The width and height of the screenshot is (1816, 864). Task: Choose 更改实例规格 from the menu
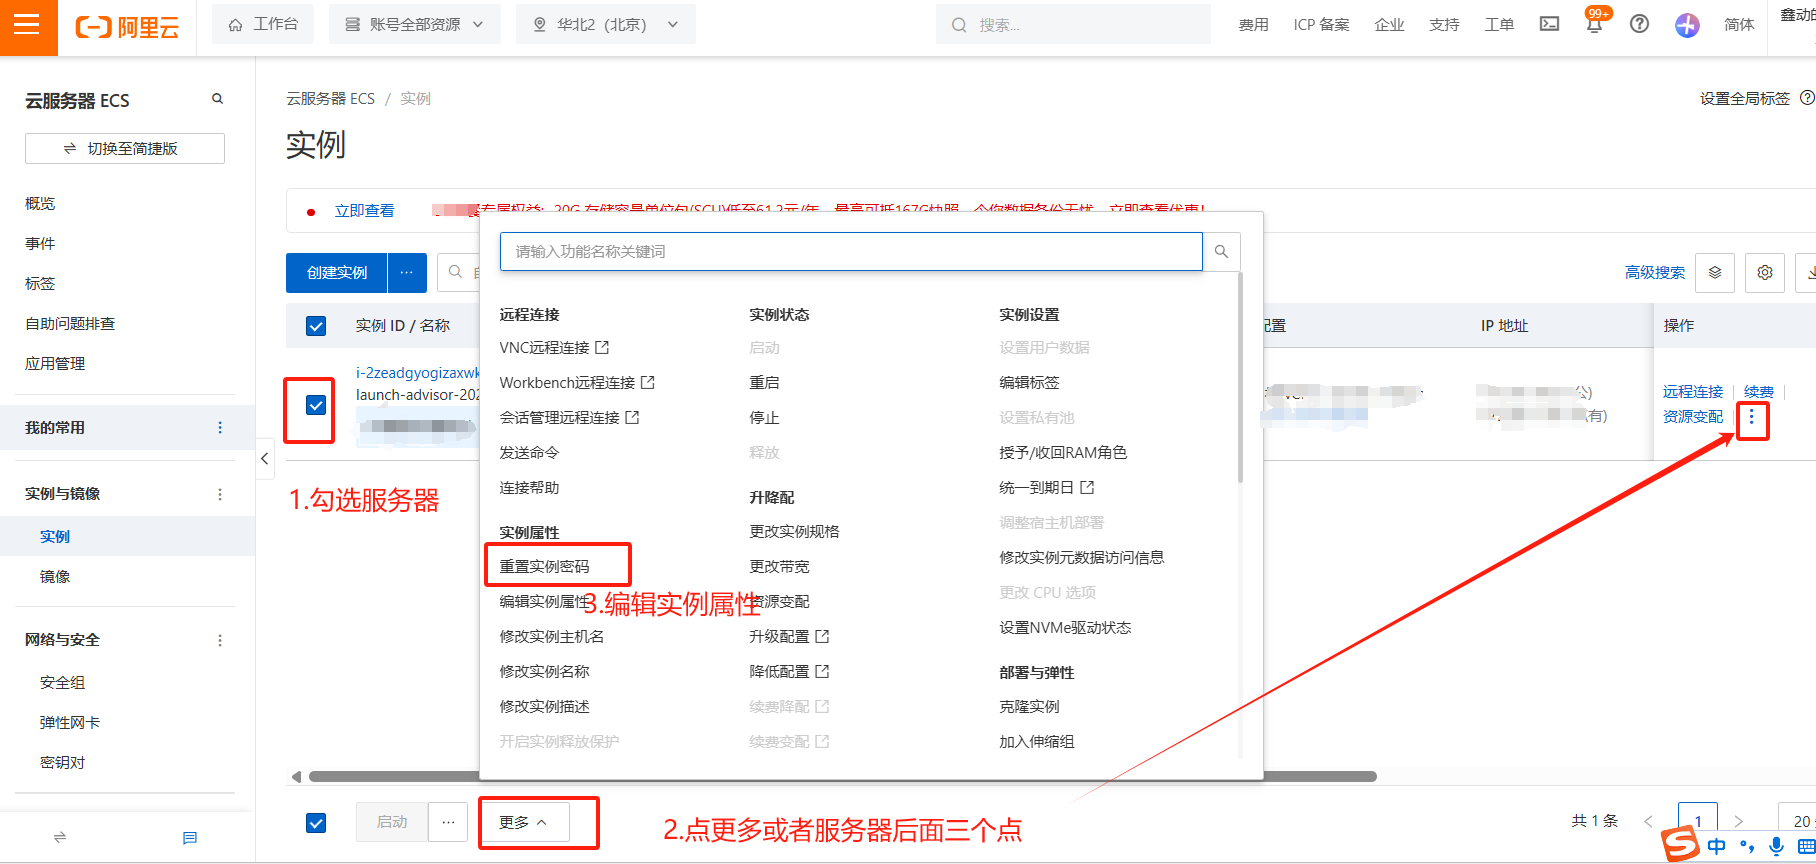tap(794, 531)
